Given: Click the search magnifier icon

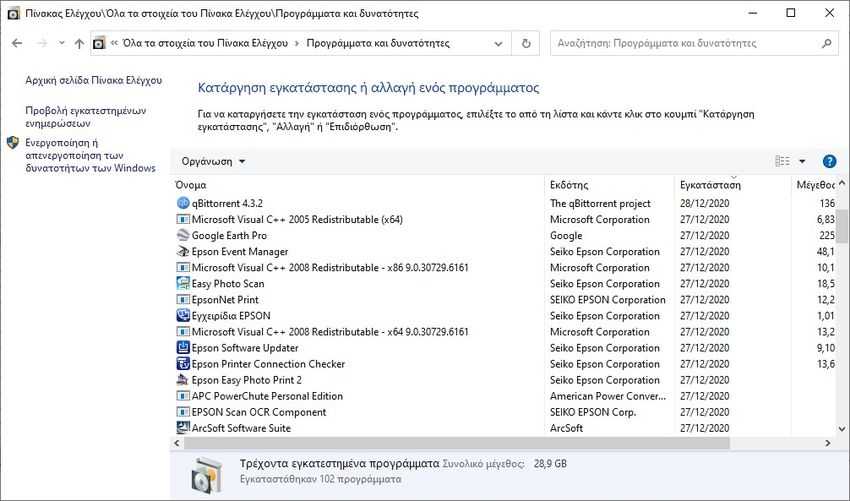Looking at the screenshot, I should 826,43.
